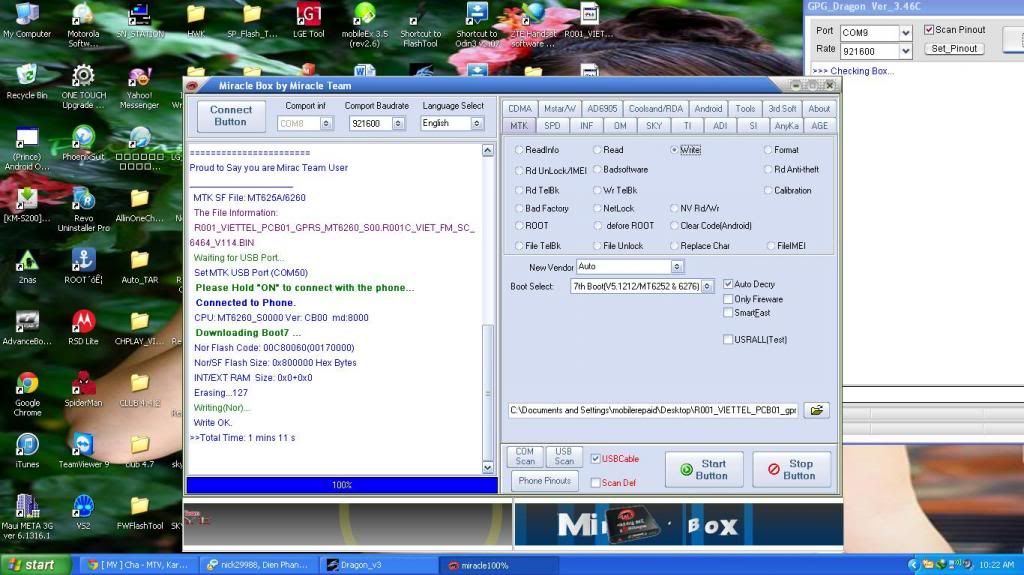Open Motorola Software desktop icon

tap(83, 25)
